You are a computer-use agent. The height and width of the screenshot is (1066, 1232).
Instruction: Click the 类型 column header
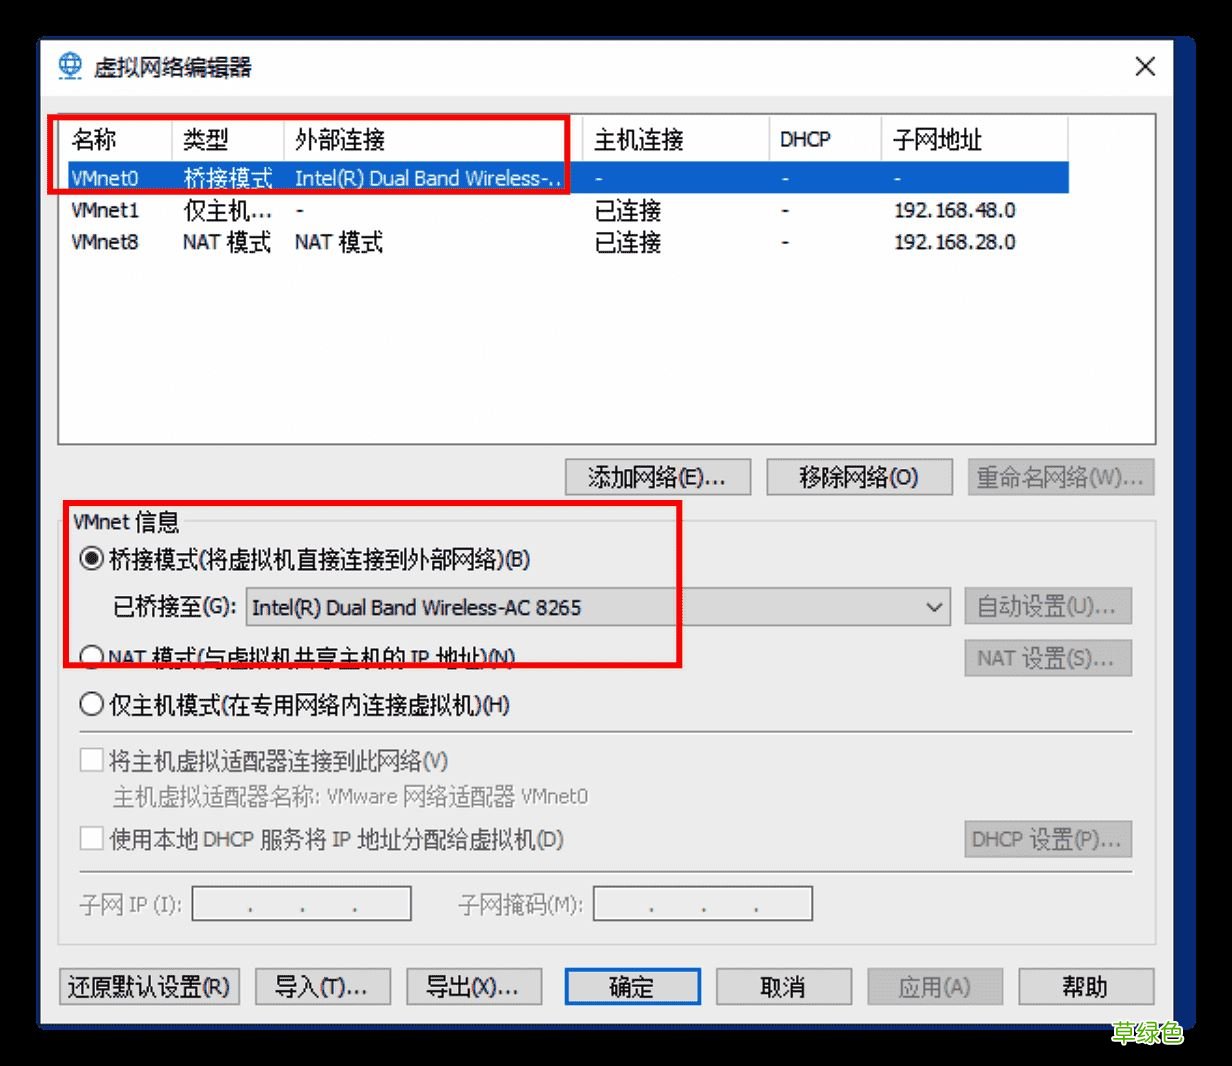[228, 139]
